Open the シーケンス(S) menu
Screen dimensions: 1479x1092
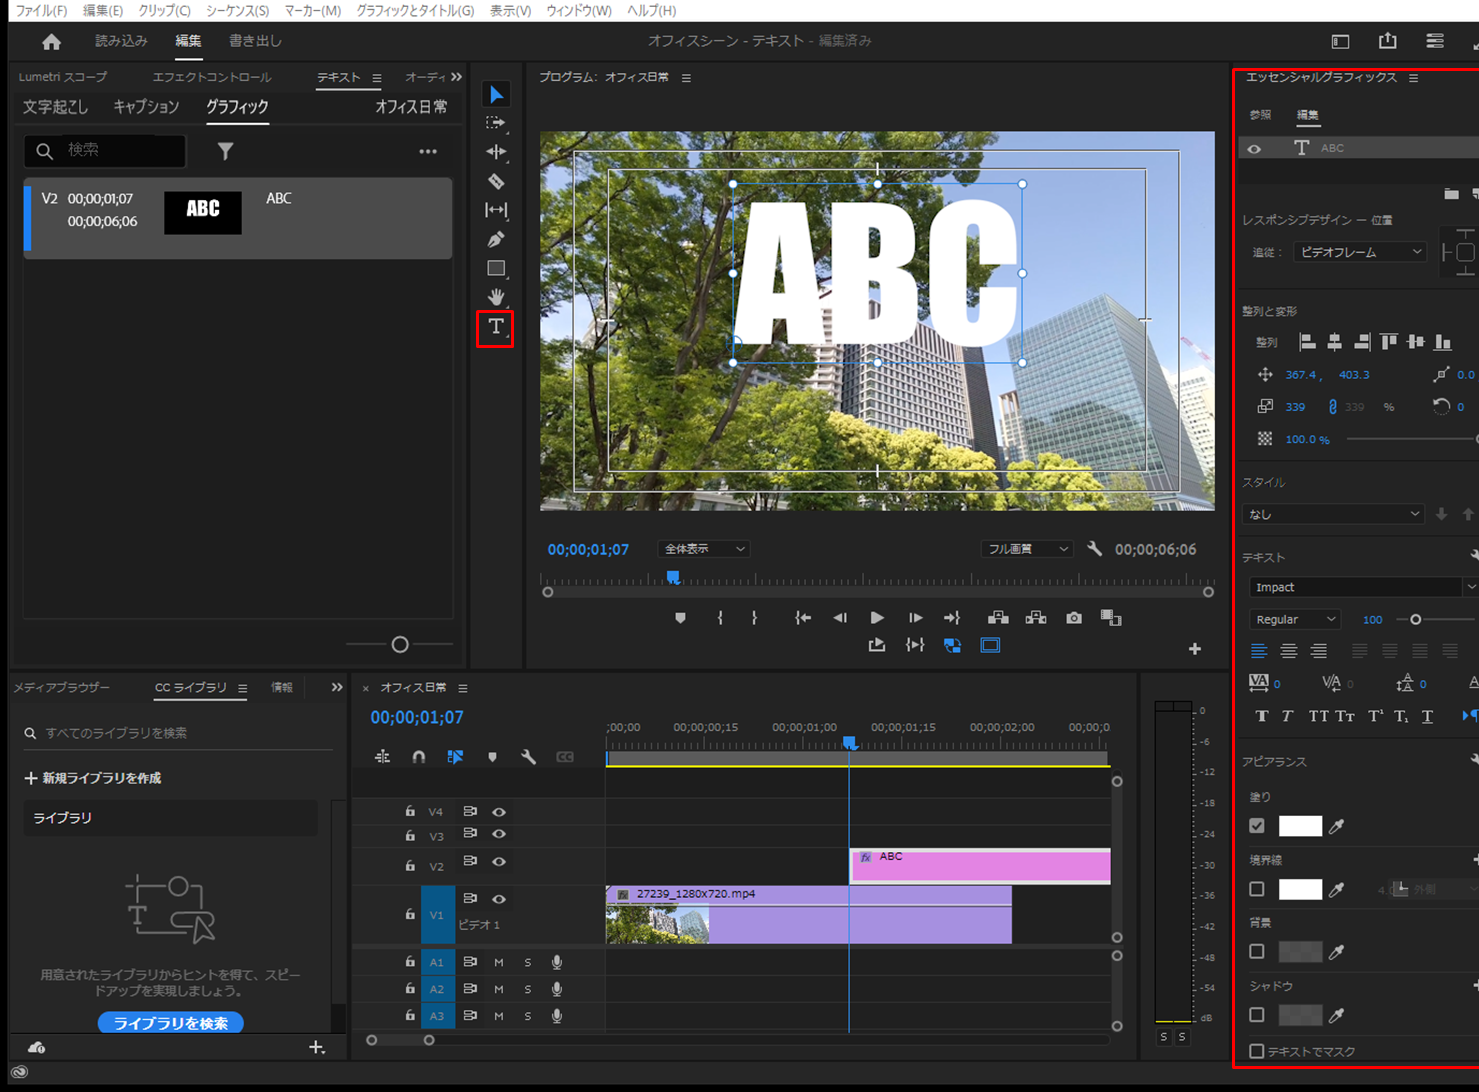coord(237,10)
